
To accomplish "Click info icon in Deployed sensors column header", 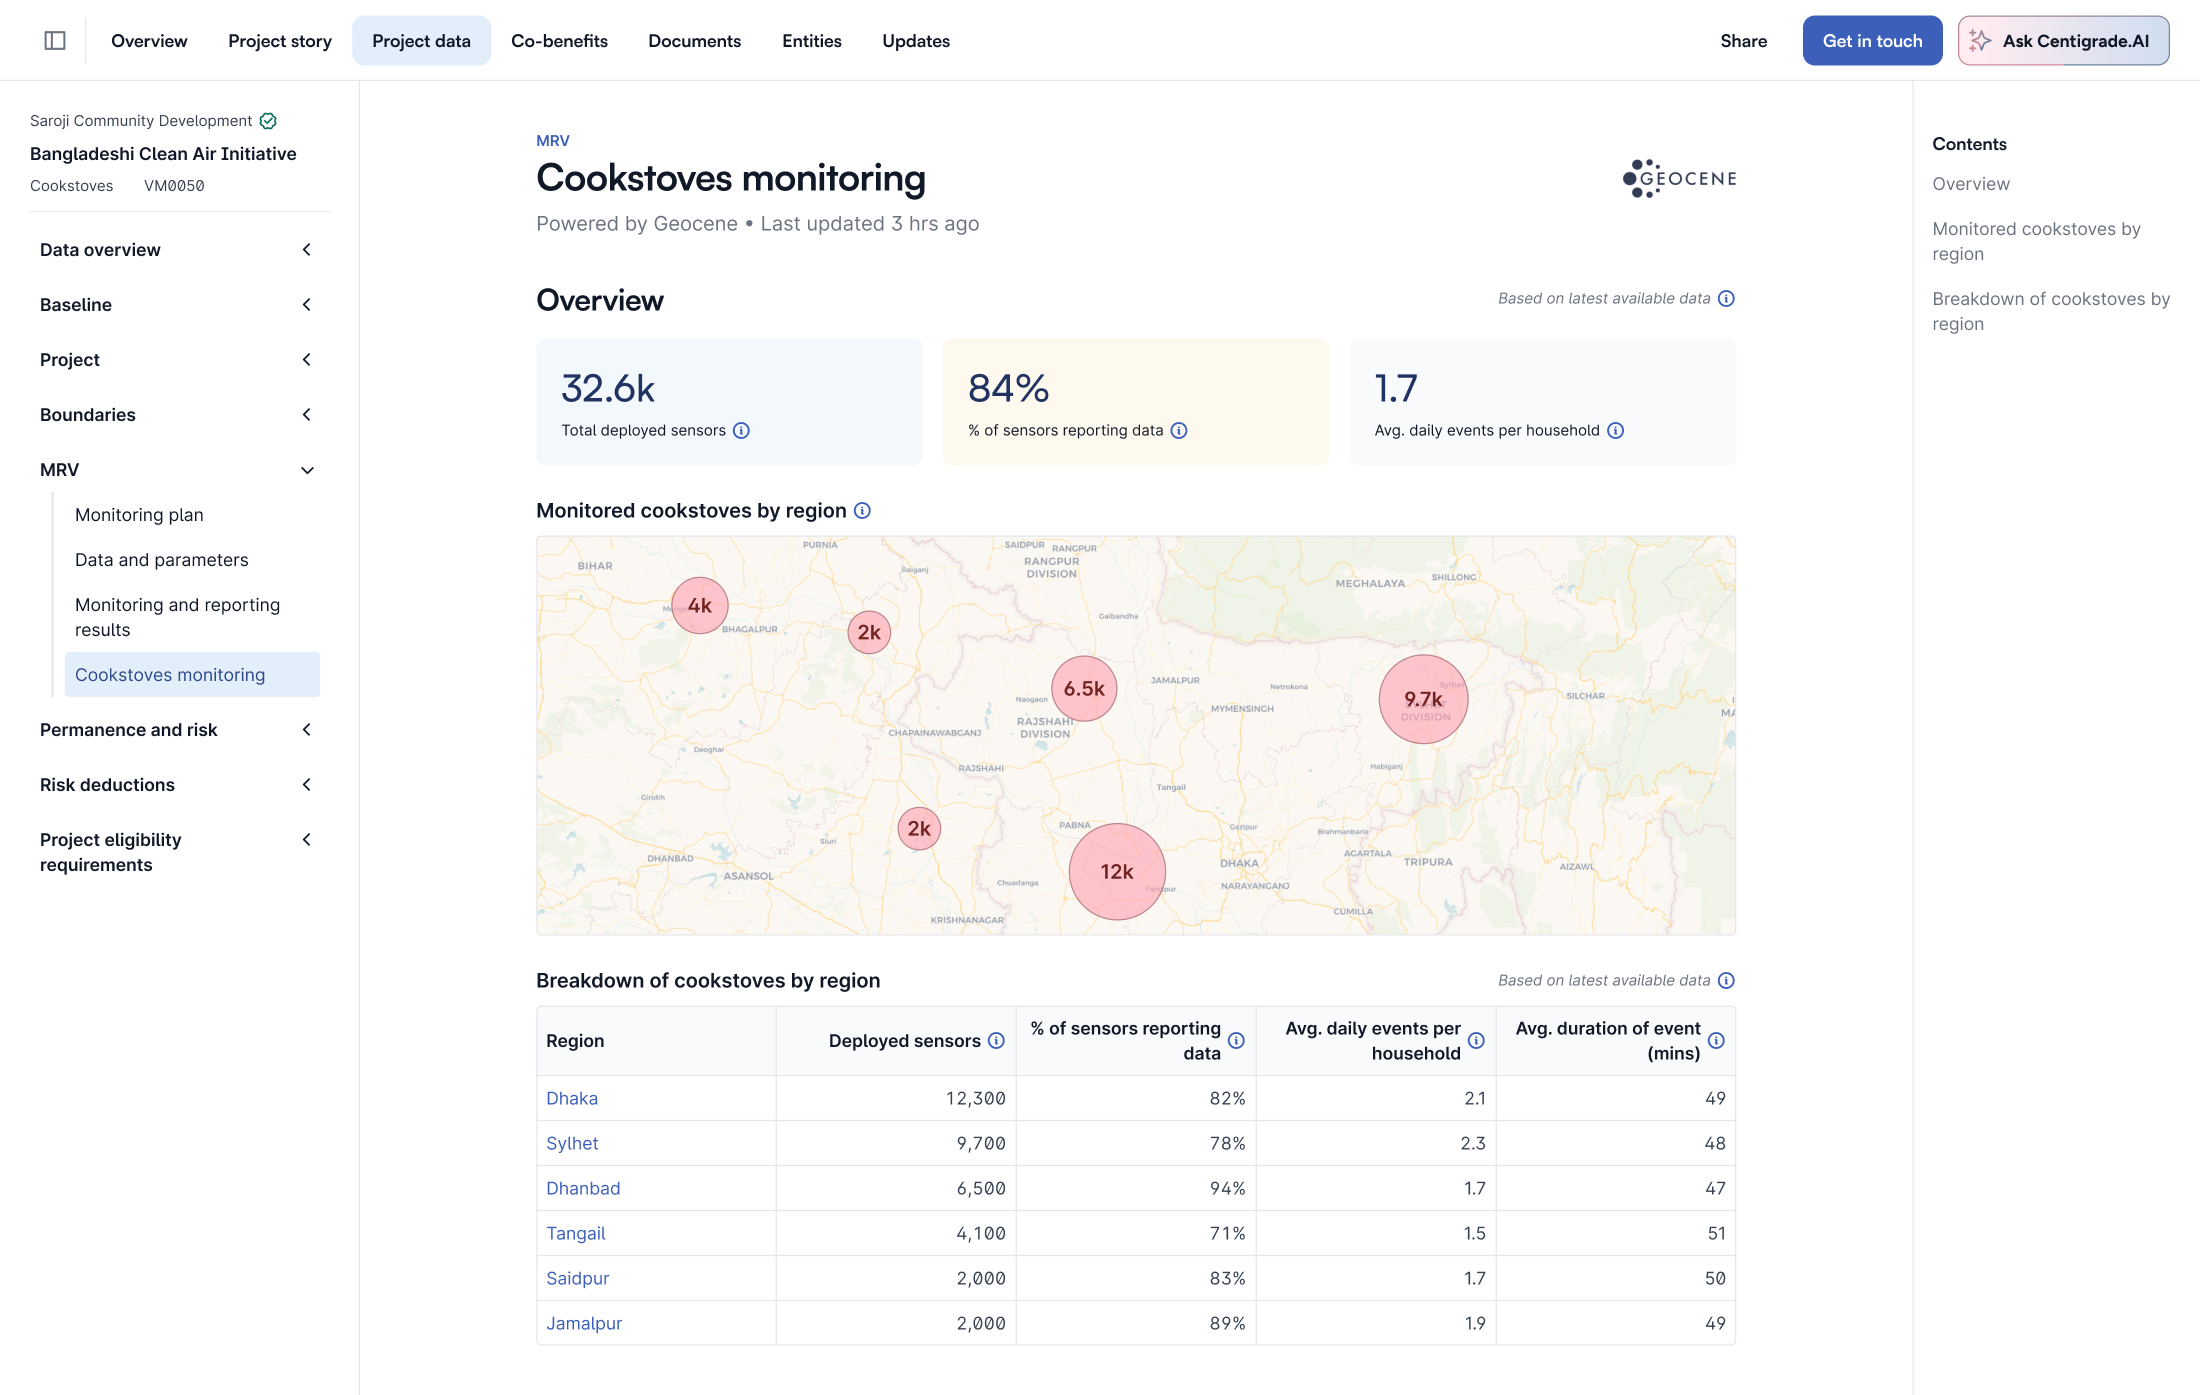I will 996,1041.
